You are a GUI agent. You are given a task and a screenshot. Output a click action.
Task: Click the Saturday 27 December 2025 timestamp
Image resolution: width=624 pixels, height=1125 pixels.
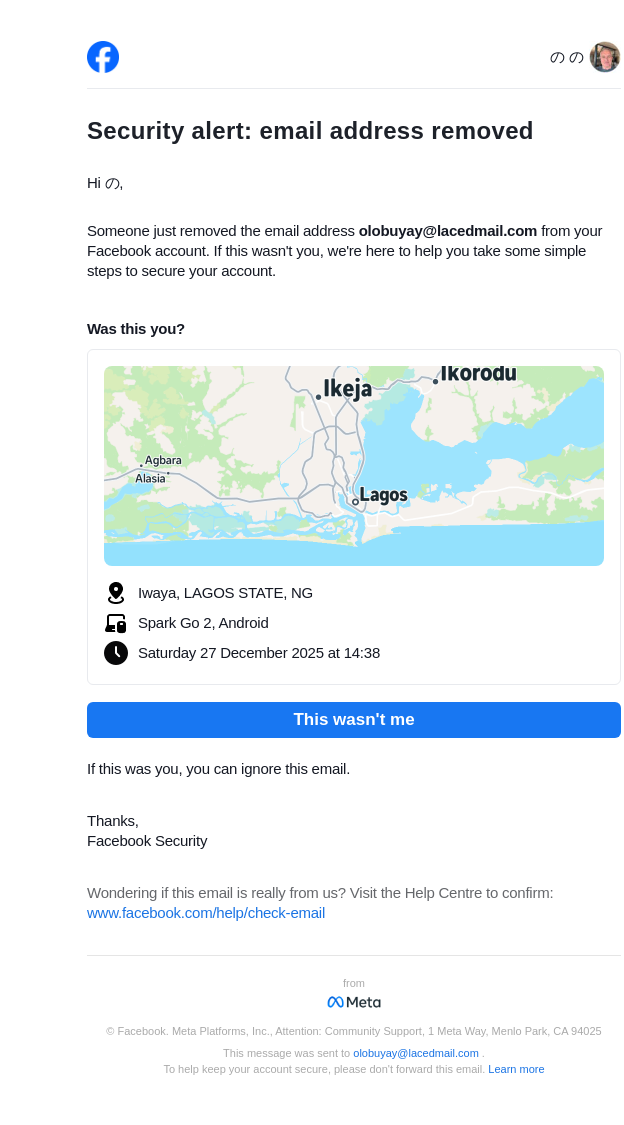pyautogui.click(x=259, y=653)
